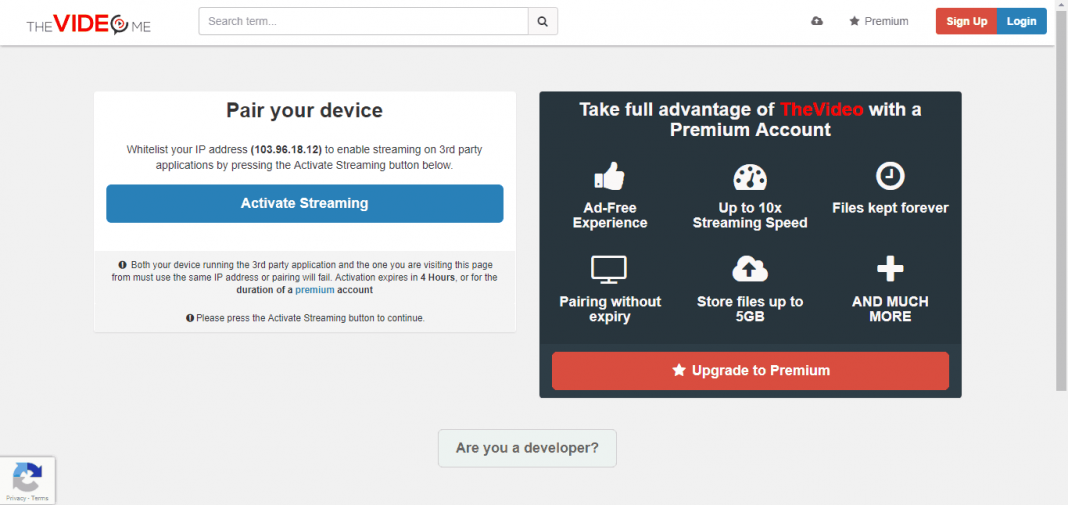This screenshot has width=1068, height=505.
Task: Follow the premium link in activation note
Action: (314, 290)
